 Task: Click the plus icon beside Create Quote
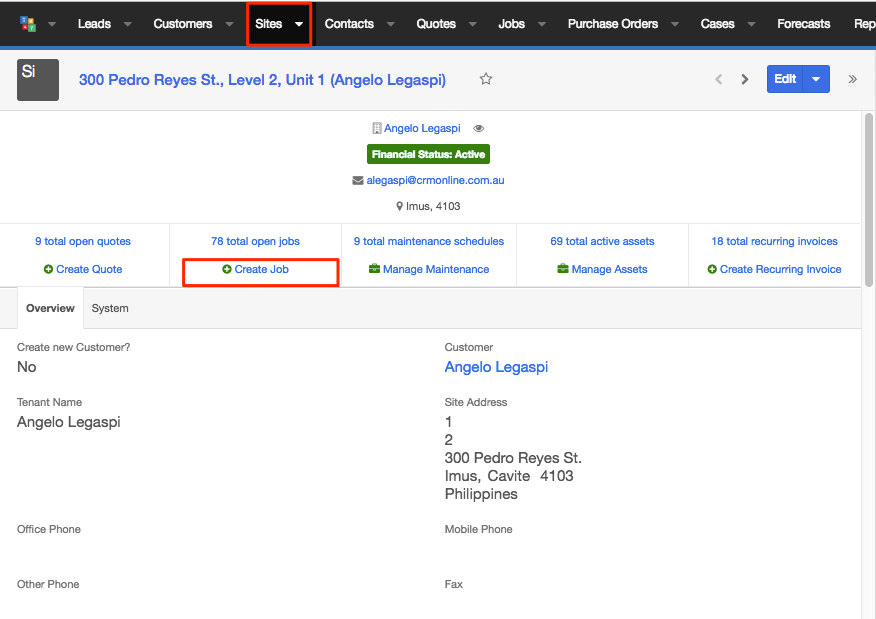pos(49,269)
